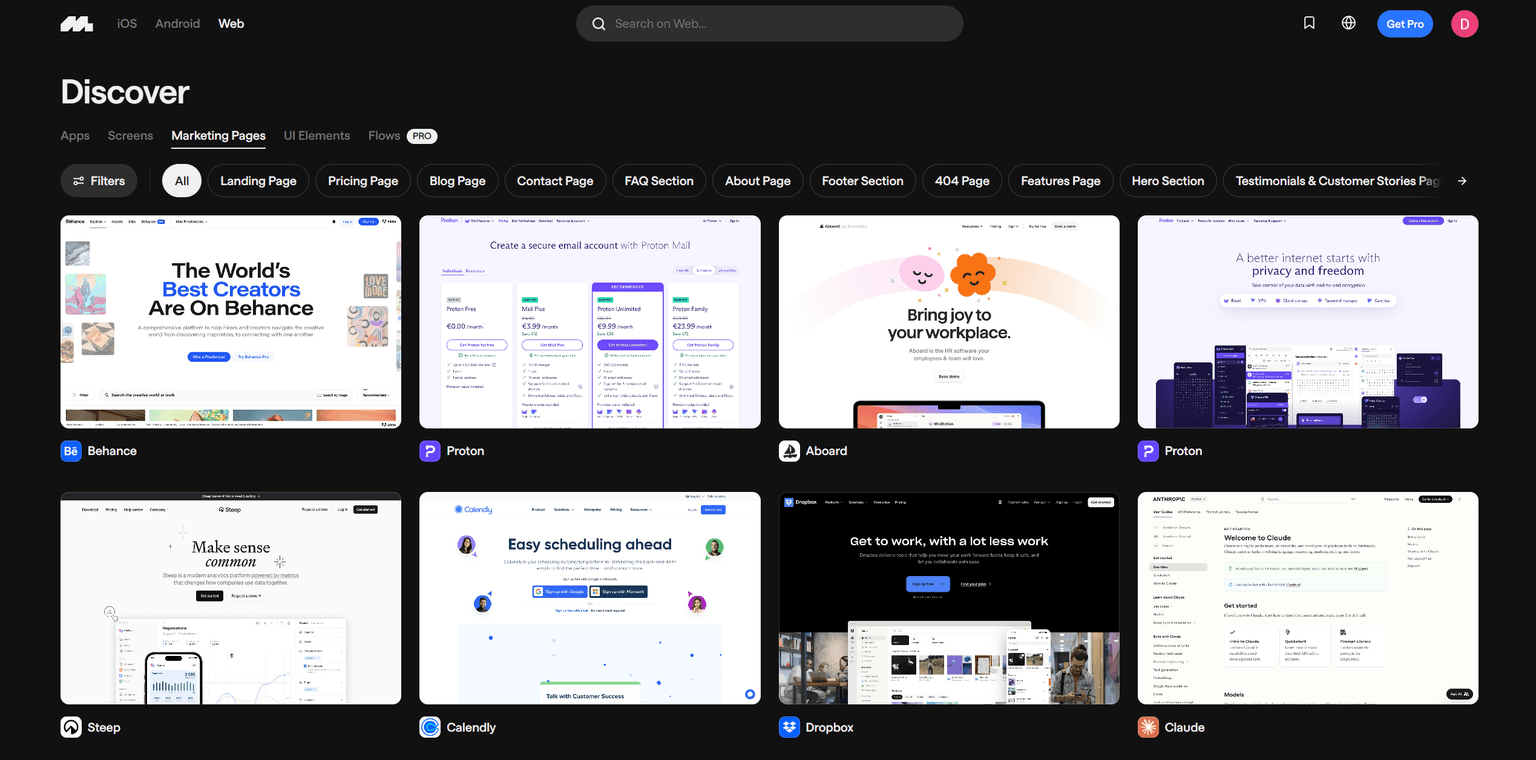
Task: Click the Calendly name label
Action: [x=471, y=727]
